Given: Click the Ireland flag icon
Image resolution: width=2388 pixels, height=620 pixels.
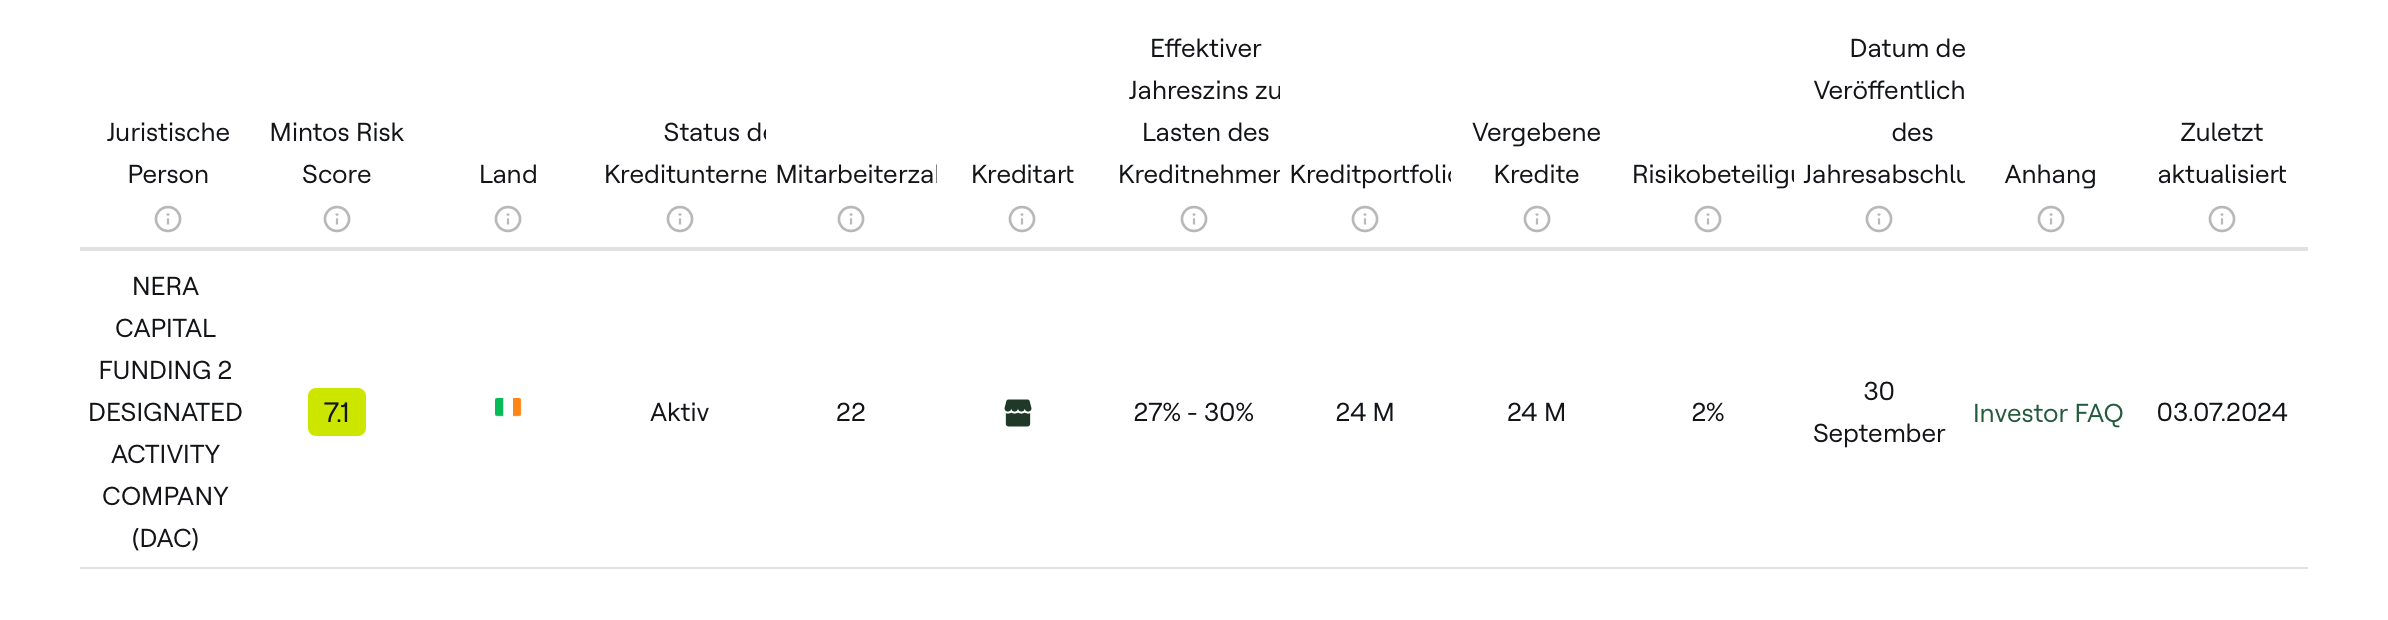Looking at the screenshot, I should (508, 407).
